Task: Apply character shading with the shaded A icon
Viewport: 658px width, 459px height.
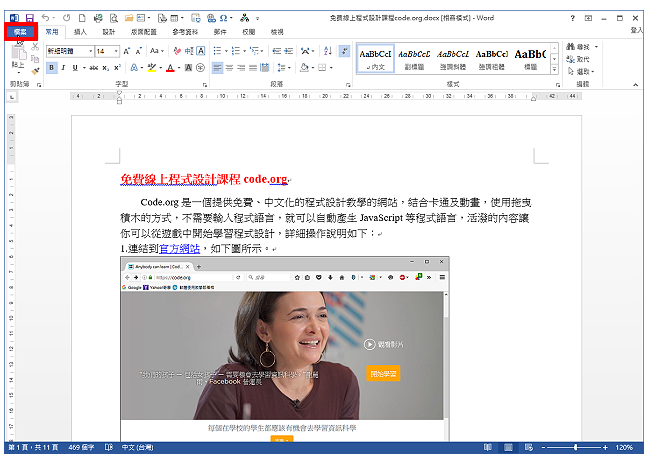Action: point(188,67)
